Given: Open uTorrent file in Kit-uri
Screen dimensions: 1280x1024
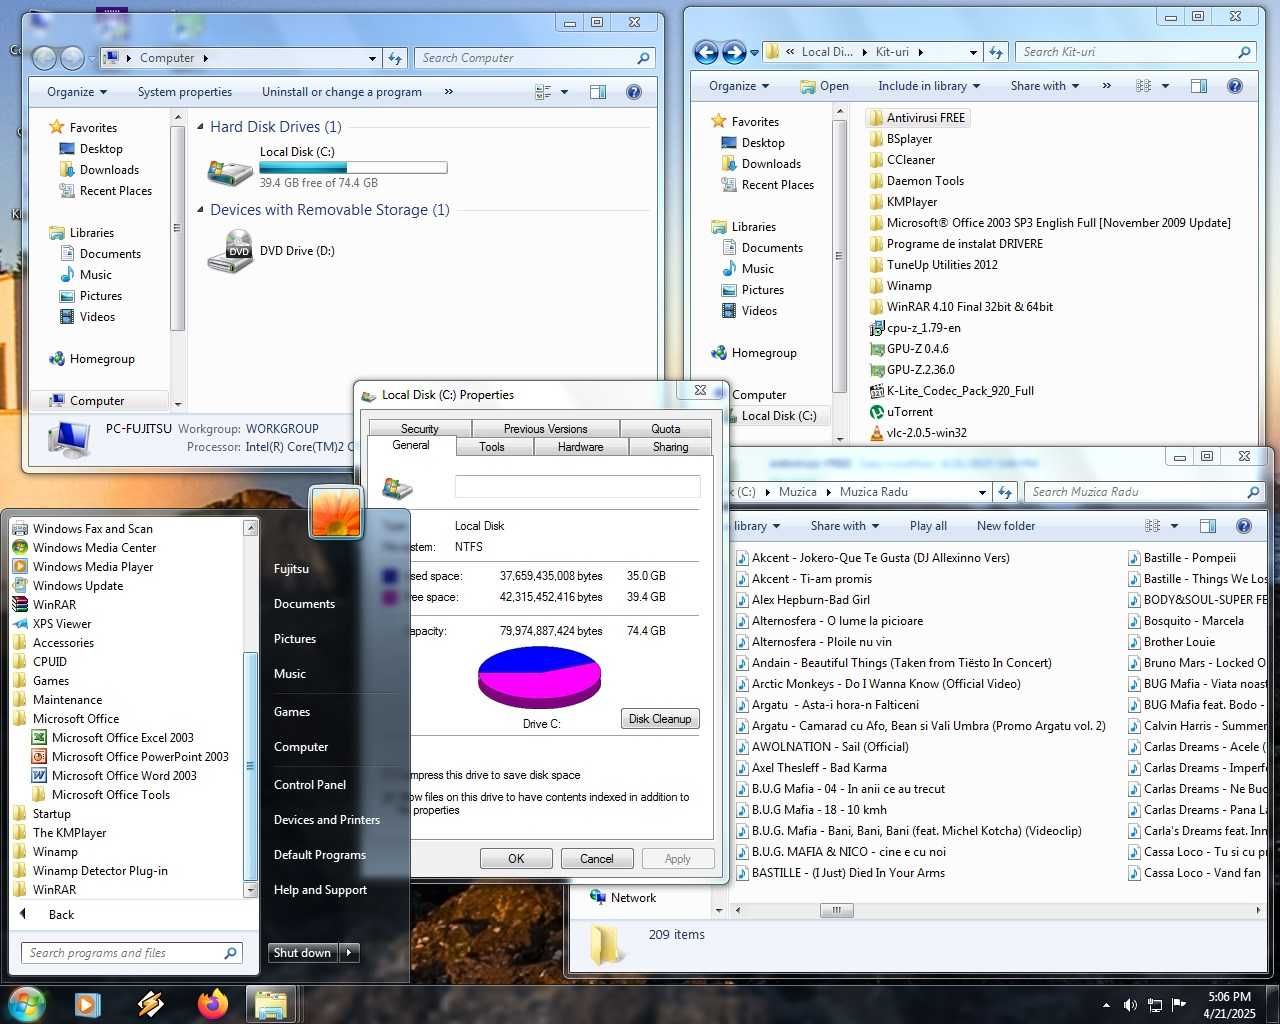Looking at the screenshot, I should coord(901,412).
